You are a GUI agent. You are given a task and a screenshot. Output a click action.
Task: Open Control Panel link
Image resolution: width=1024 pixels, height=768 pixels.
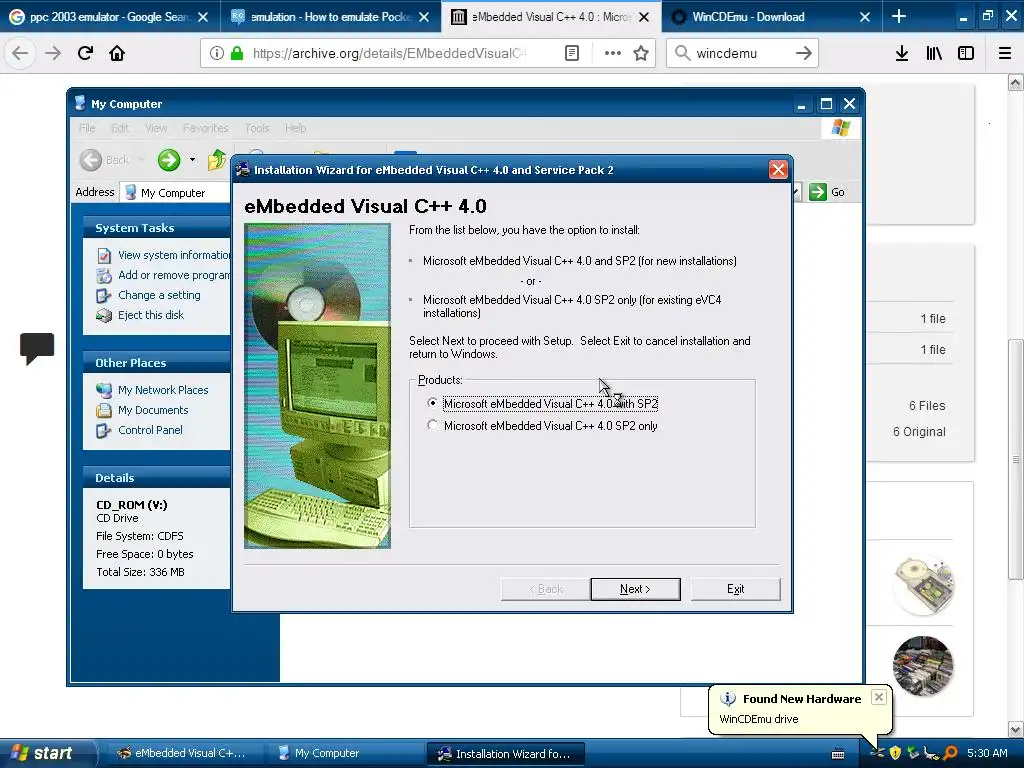150,430
